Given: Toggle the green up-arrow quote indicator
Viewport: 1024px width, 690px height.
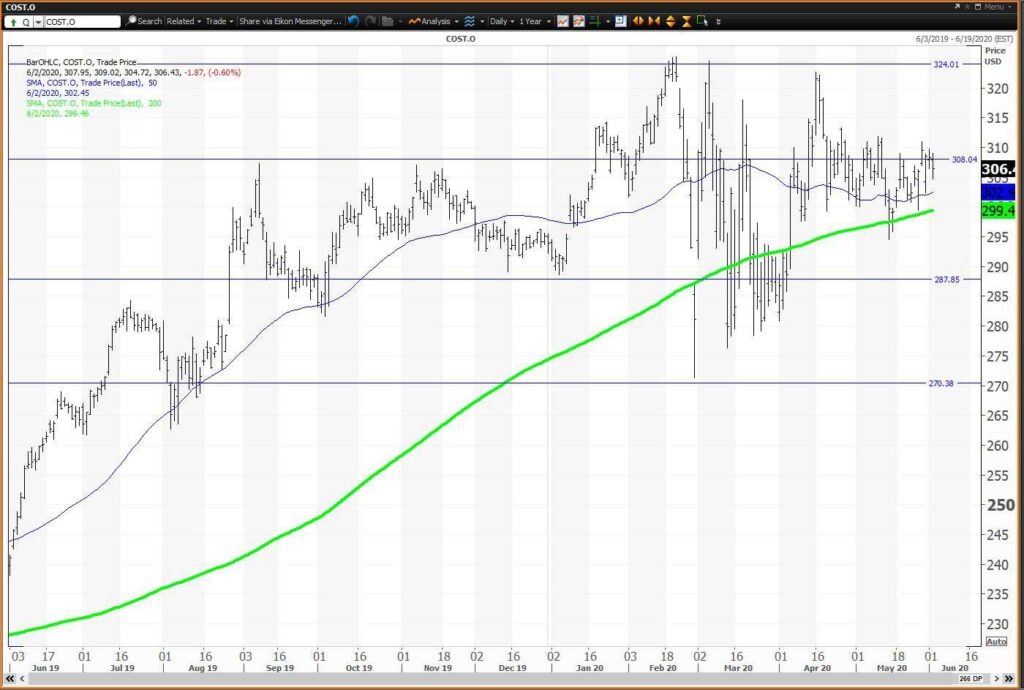Looking at the screenshot, I should [14, 22].
